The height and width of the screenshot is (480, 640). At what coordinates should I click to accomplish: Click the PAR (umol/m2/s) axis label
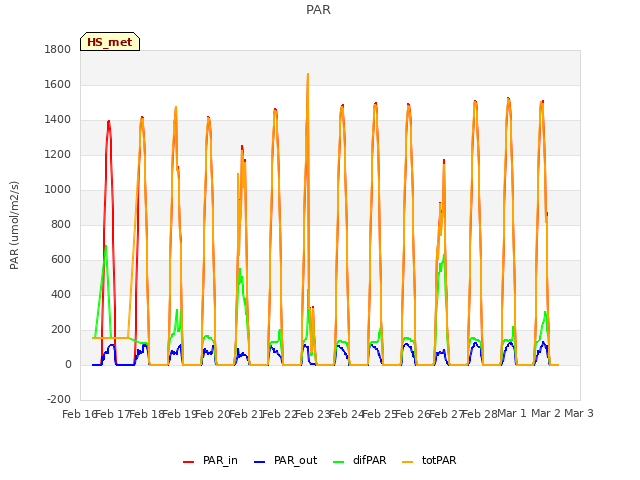(14, 225)
